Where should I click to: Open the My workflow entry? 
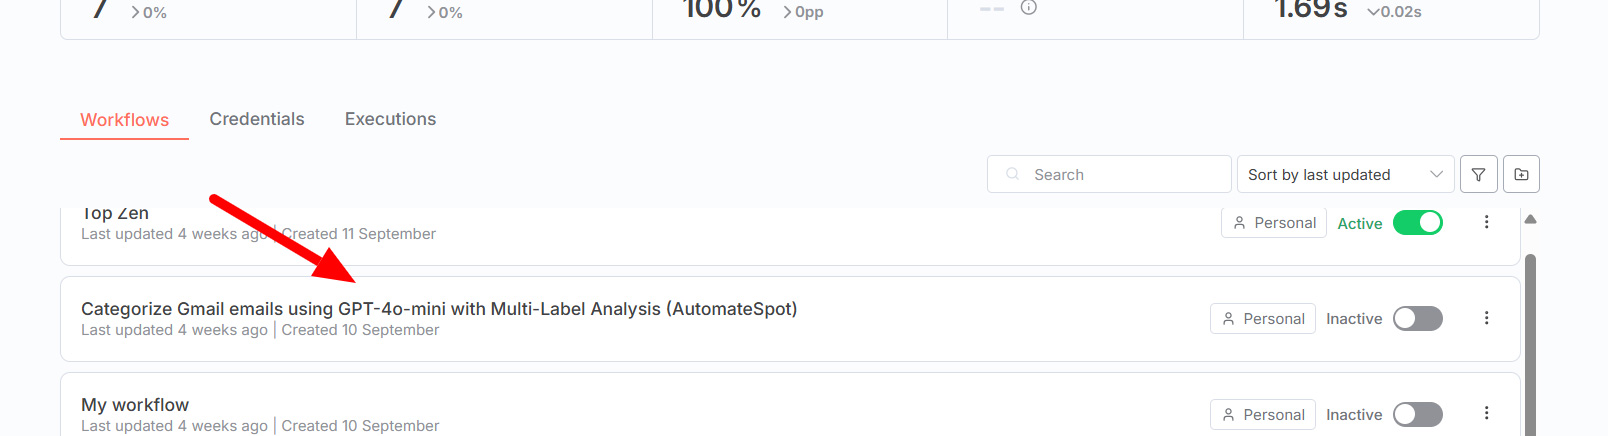[135, 405]
